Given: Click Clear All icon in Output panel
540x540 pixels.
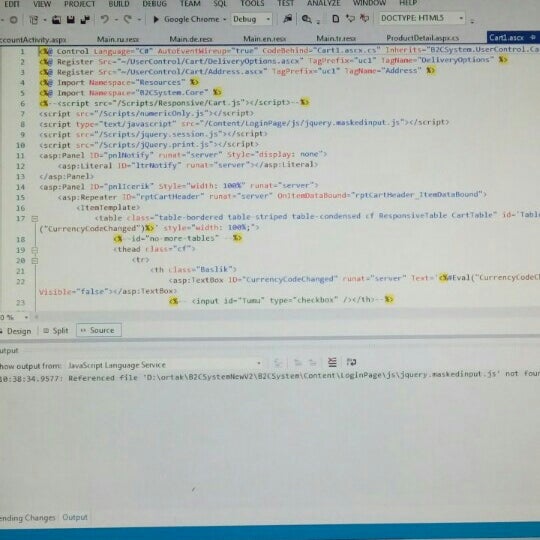Looking at the screenshot, I should click(332, 362).
